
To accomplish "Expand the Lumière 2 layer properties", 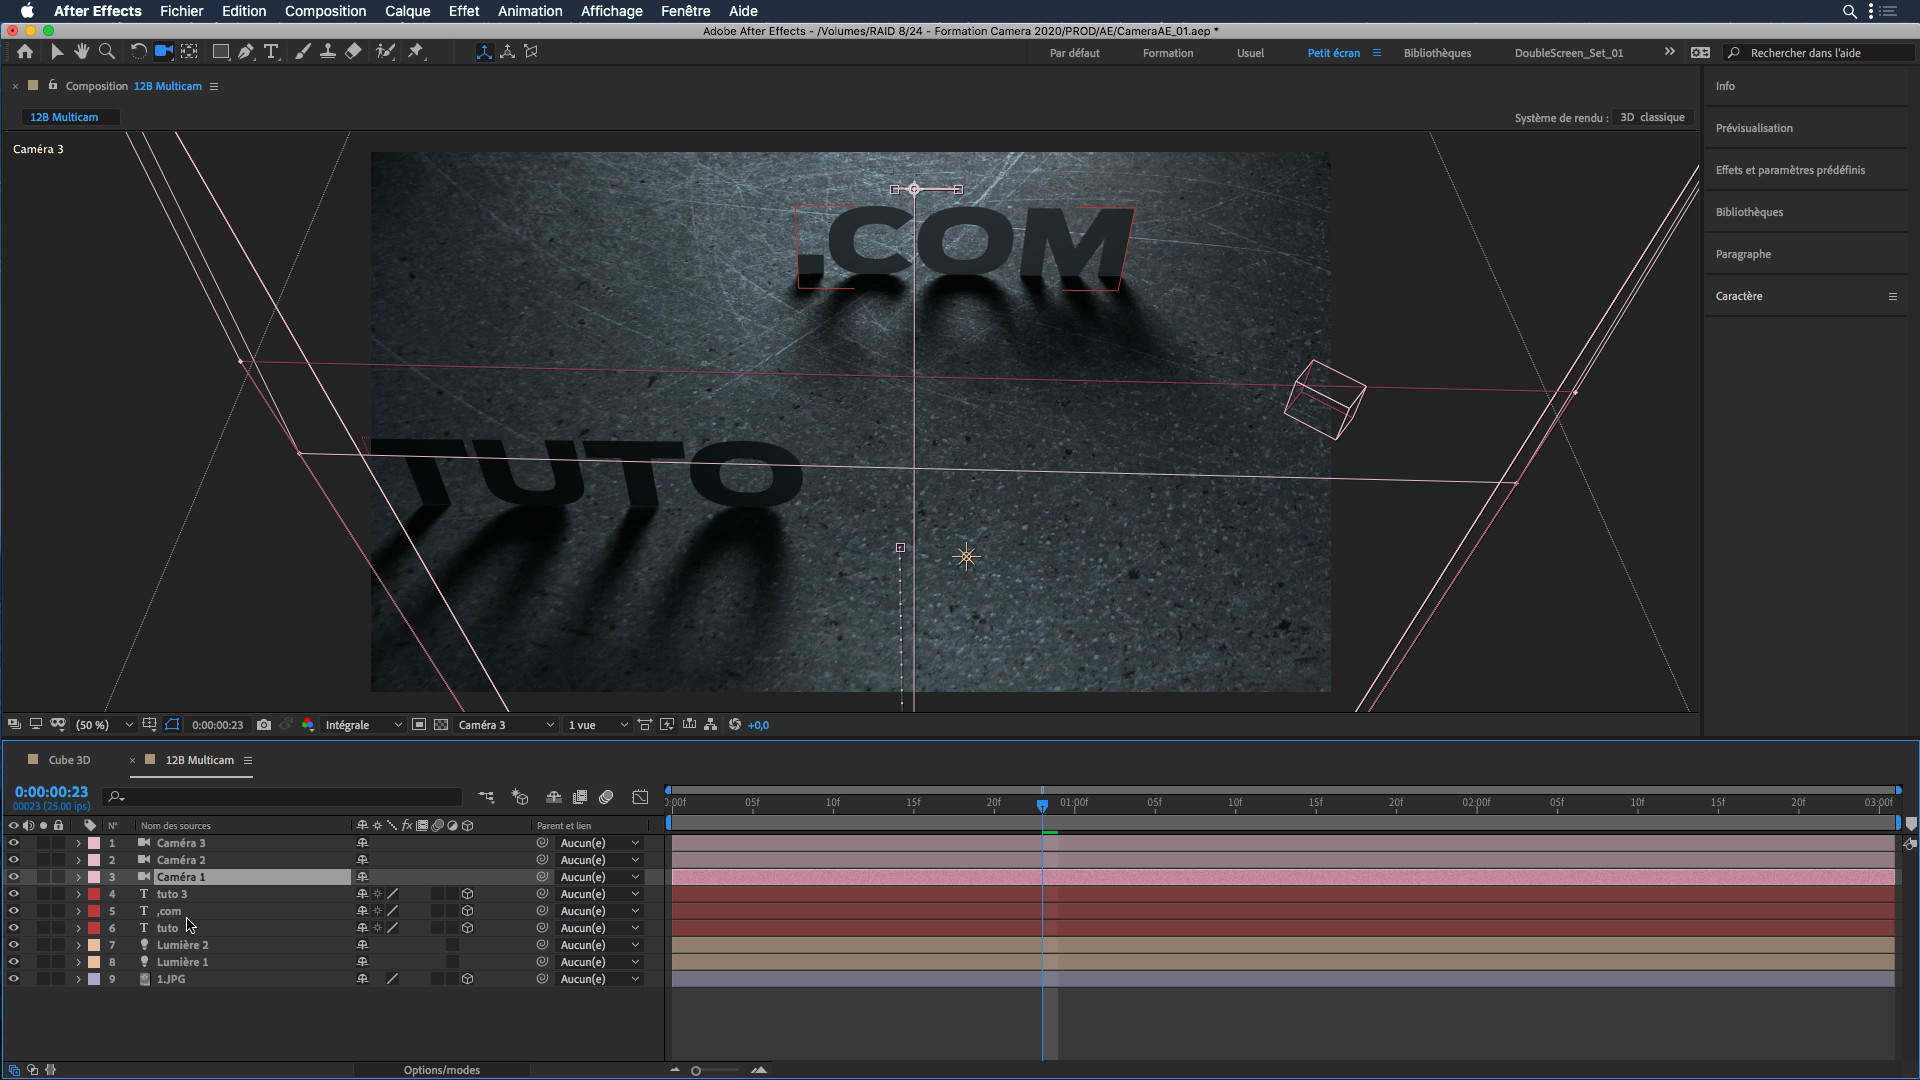I will (x=78, y=945).
